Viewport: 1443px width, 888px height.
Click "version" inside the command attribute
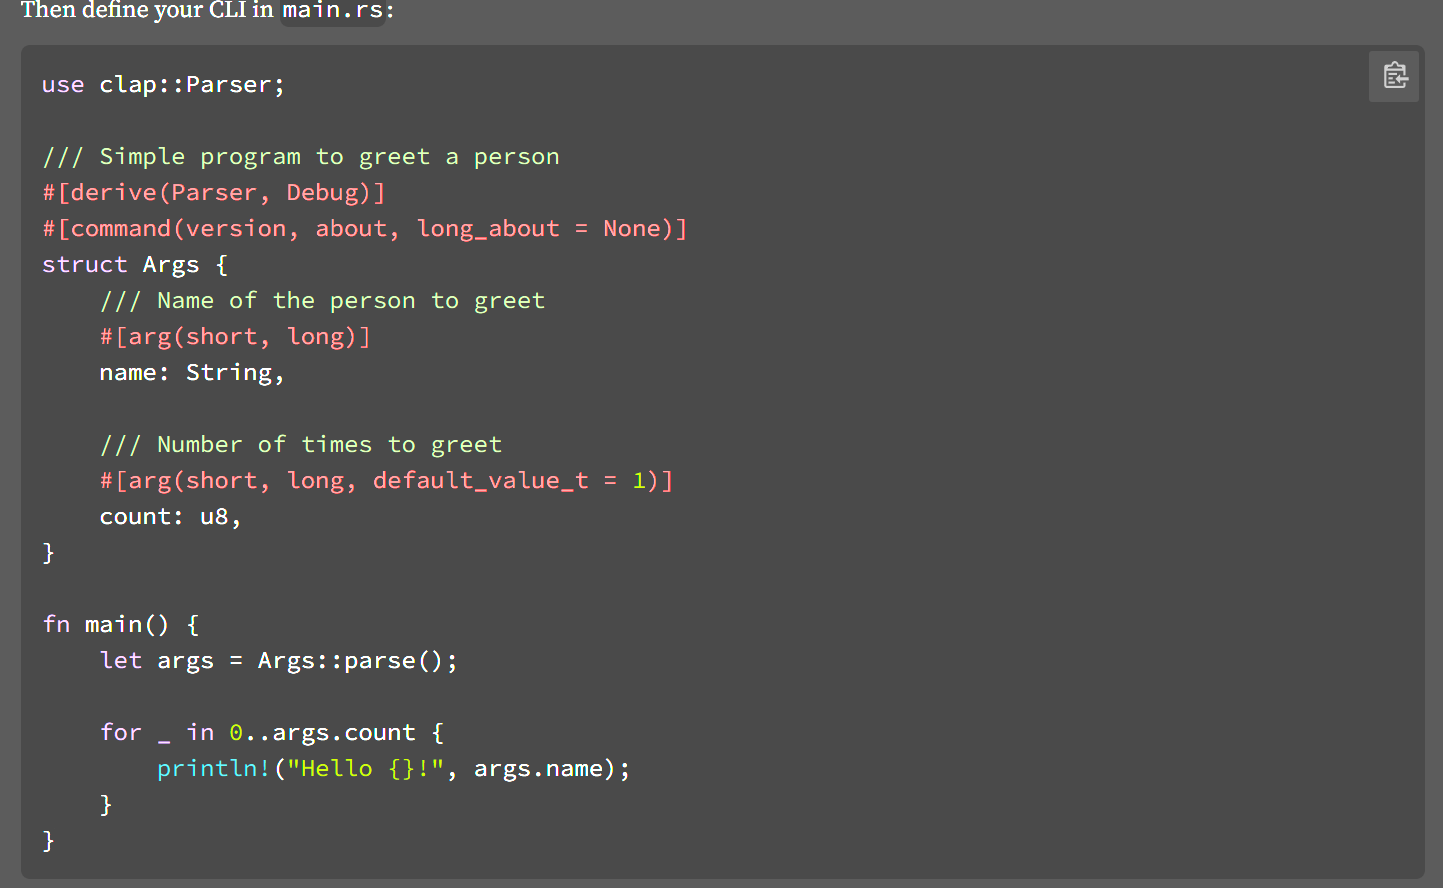click(236, 229)
